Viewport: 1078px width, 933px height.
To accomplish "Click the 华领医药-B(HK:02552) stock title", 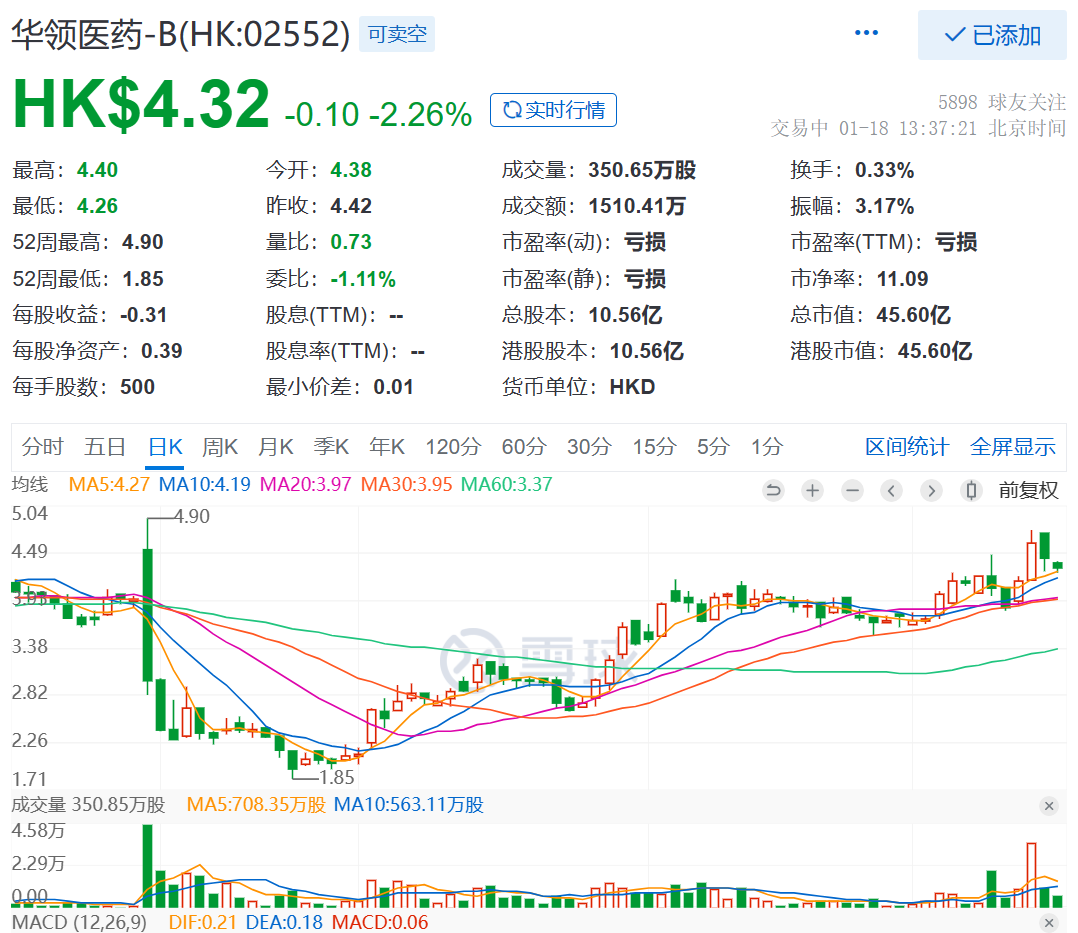I will point(181,34).
